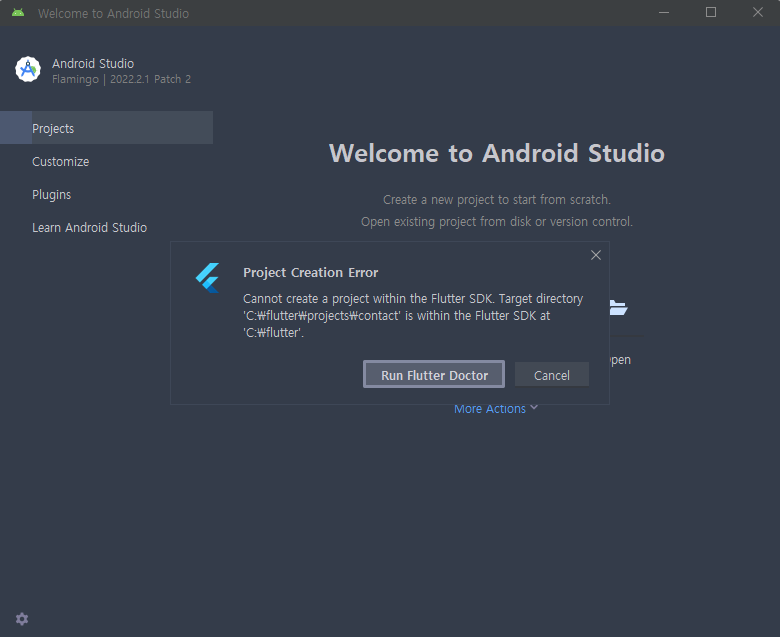This screenshot has width=780, height=637.
Task: Click the Android Studio logo icon
Action: point(28,69)
